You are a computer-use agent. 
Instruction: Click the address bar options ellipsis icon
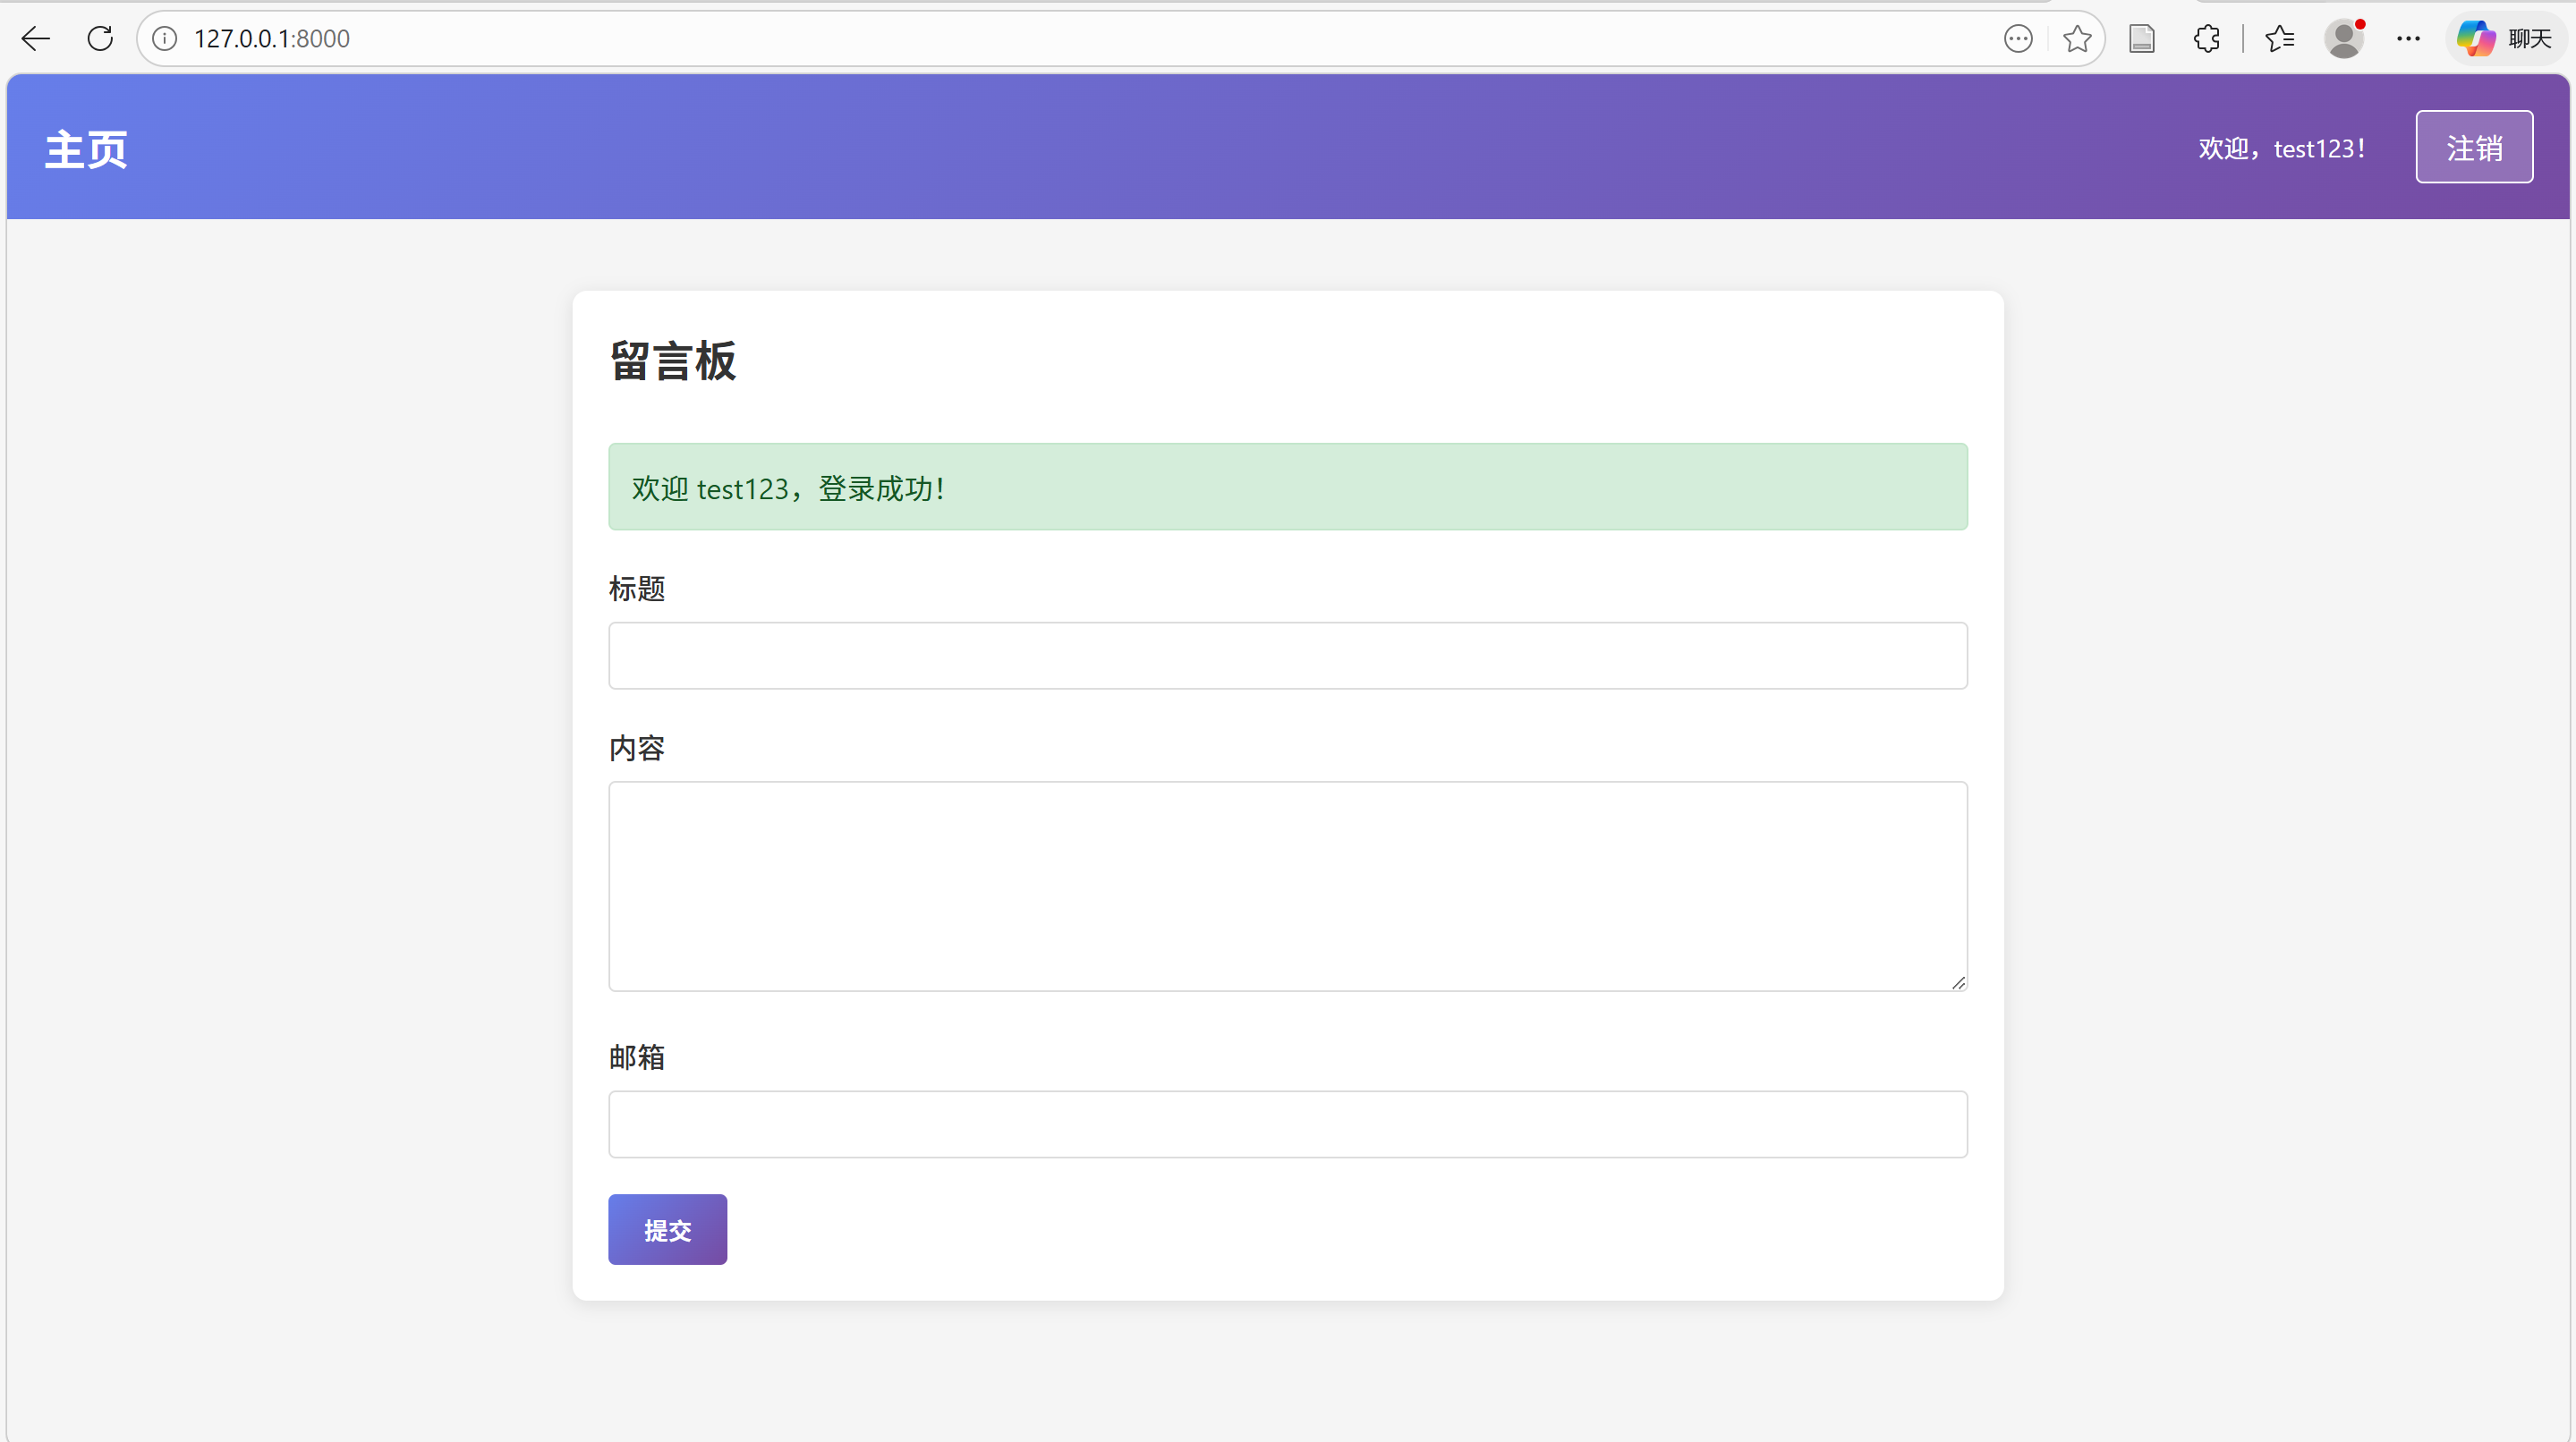tap(2018, 39)
